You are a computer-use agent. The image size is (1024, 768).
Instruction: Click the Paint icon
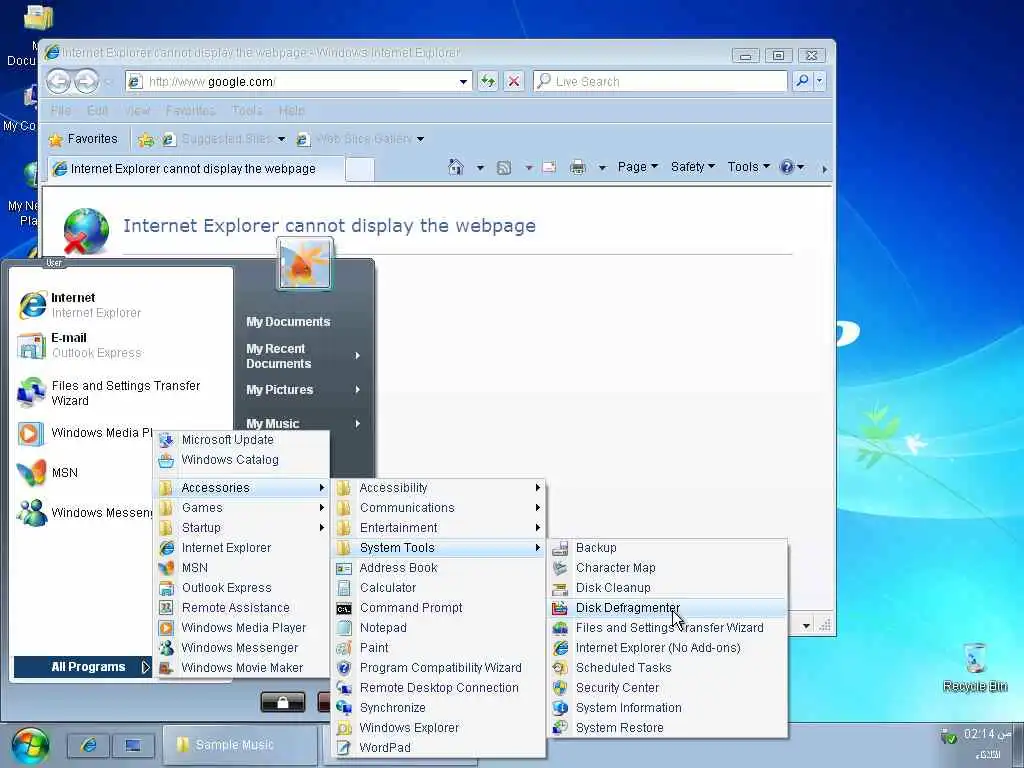344,648
